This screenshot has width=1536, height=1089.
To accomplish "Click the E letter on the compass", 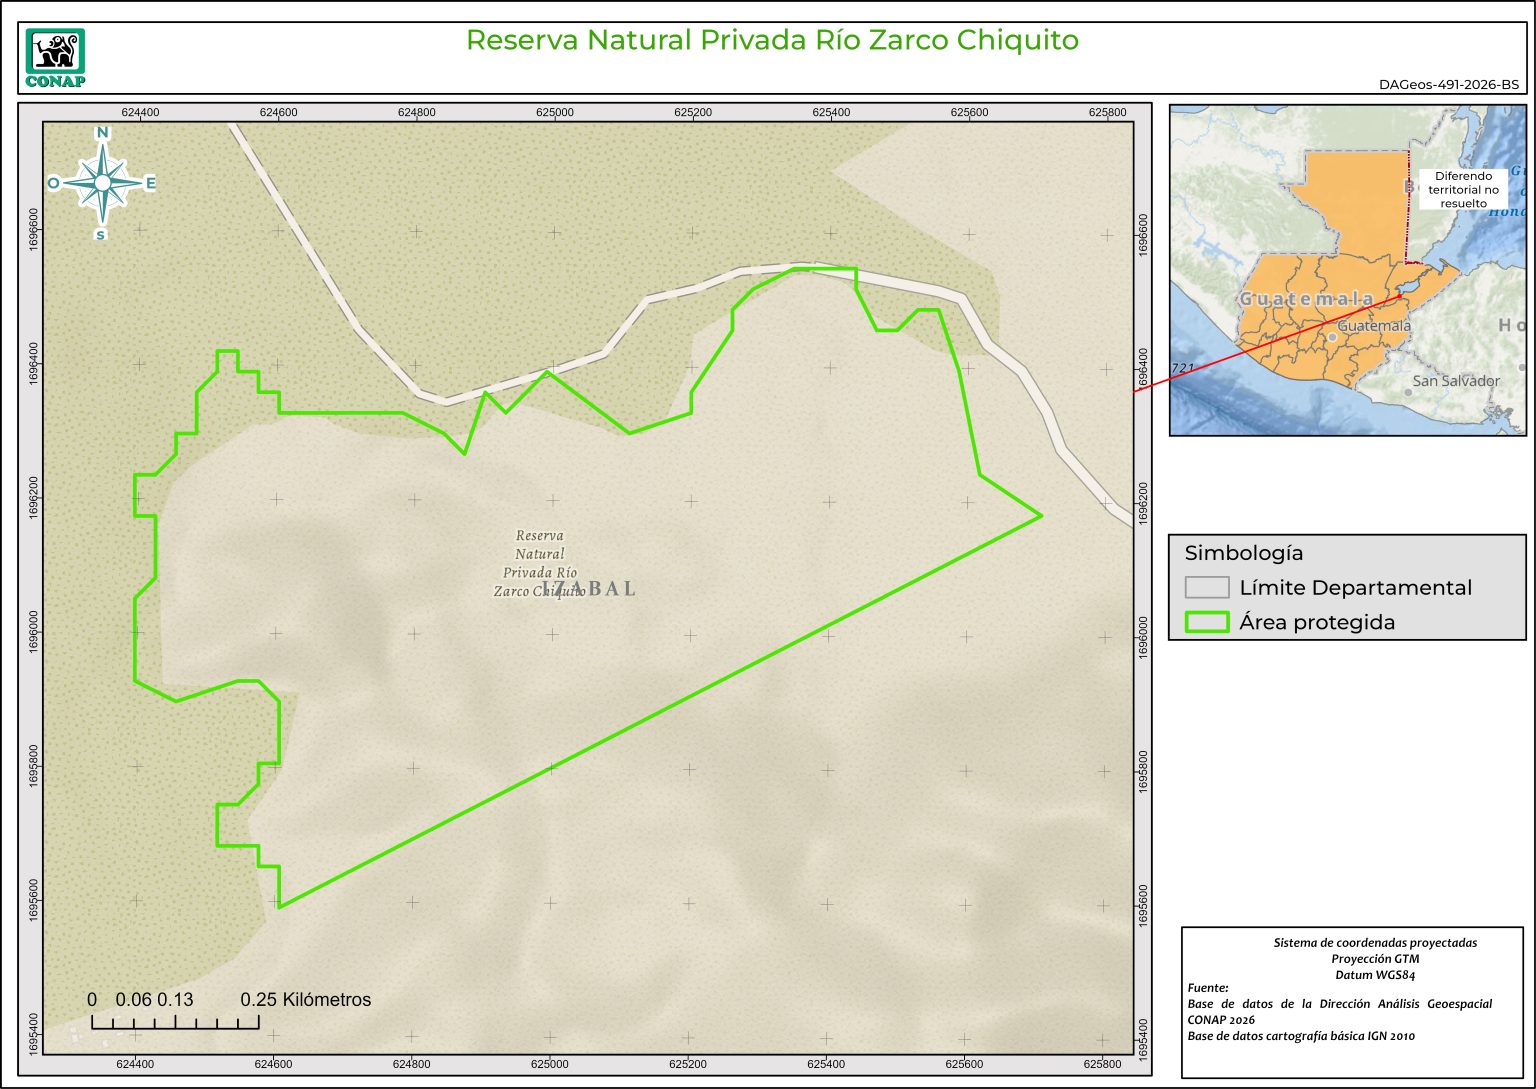I will (151, 183).
